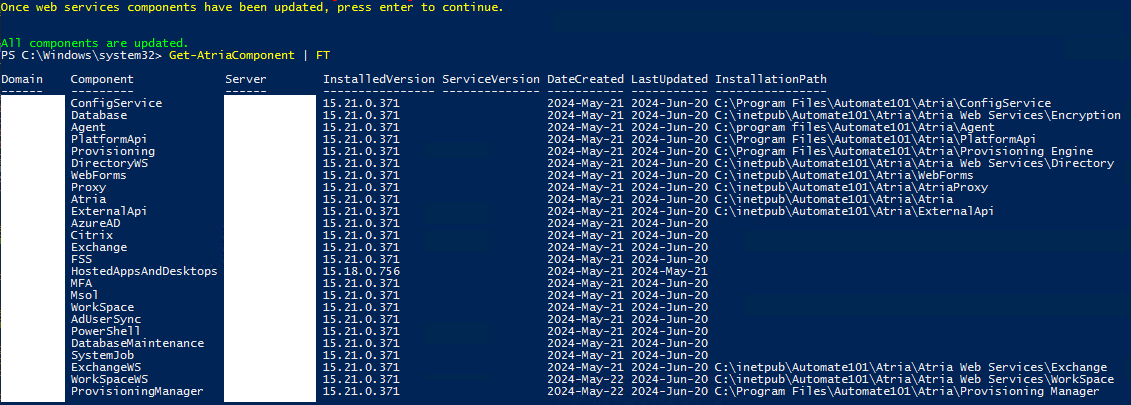1131x405 pixels.
Task: Click the PS C:\Windows\system32 prompt
Action: pos(80,55)
